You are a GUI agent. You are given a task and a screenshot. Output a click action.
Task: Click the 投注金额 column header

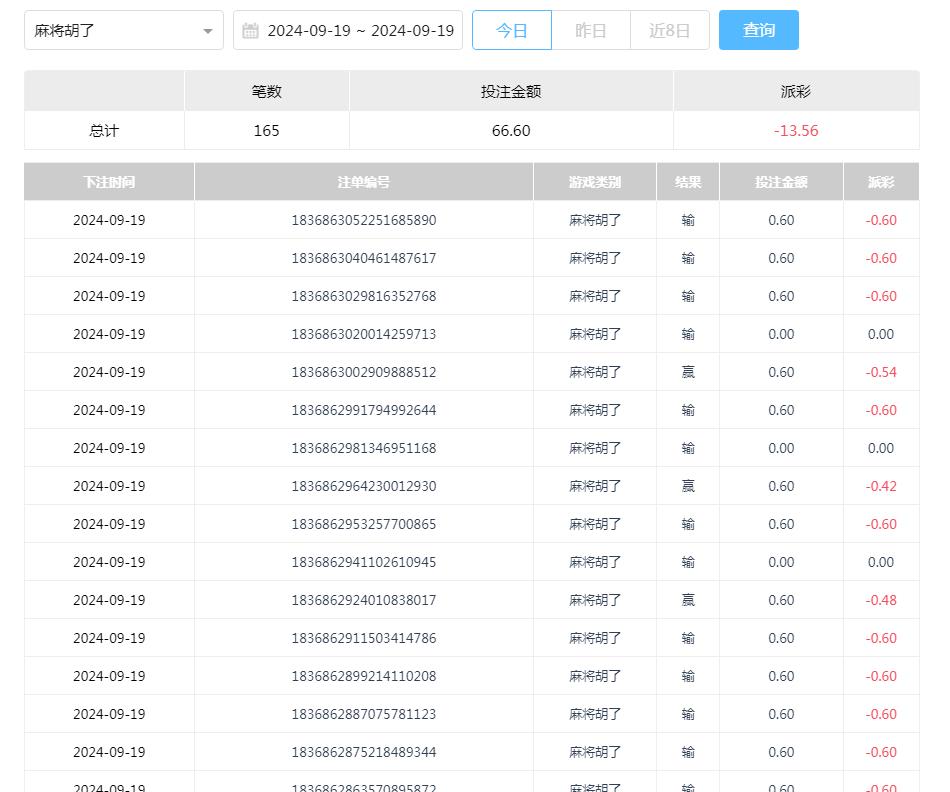781,181
